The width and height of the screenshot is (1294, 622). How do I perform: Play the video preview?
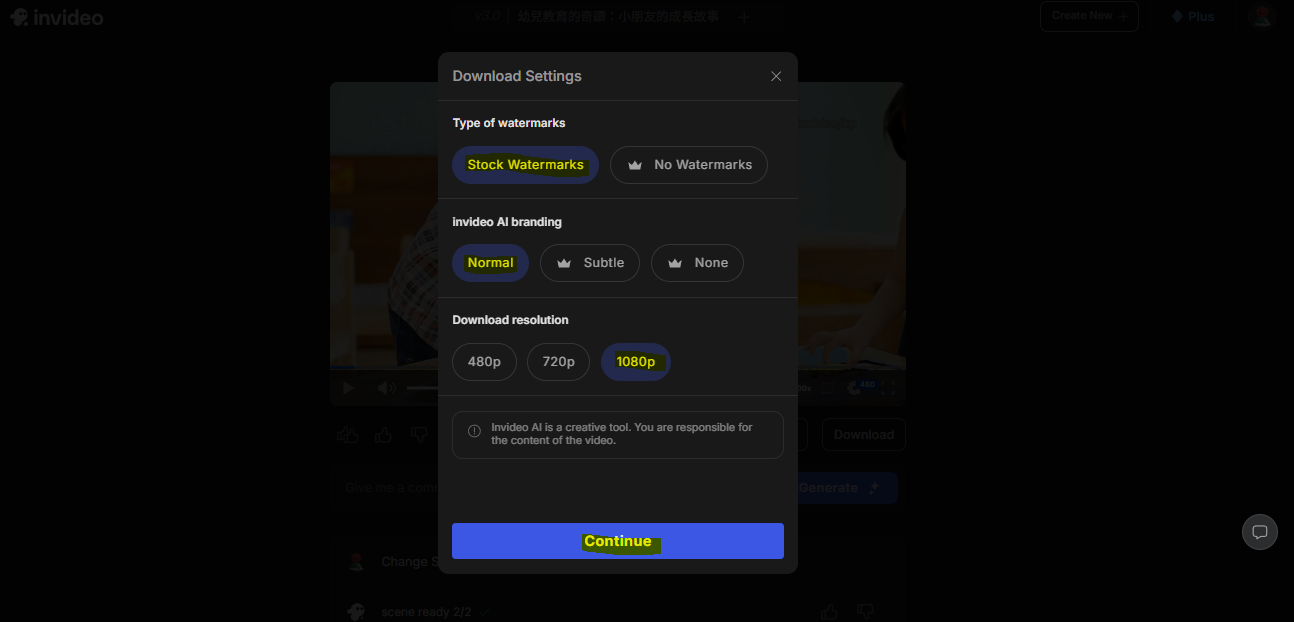point(348,388)
